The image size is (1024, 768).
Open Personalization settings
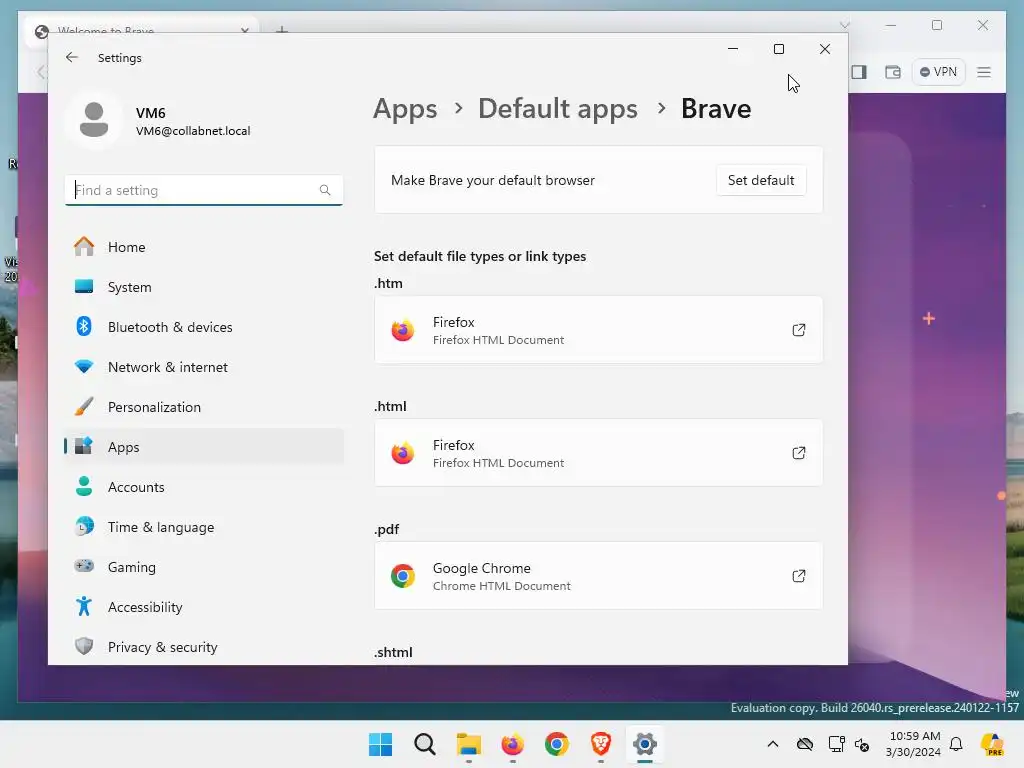(x=204, y=407)
